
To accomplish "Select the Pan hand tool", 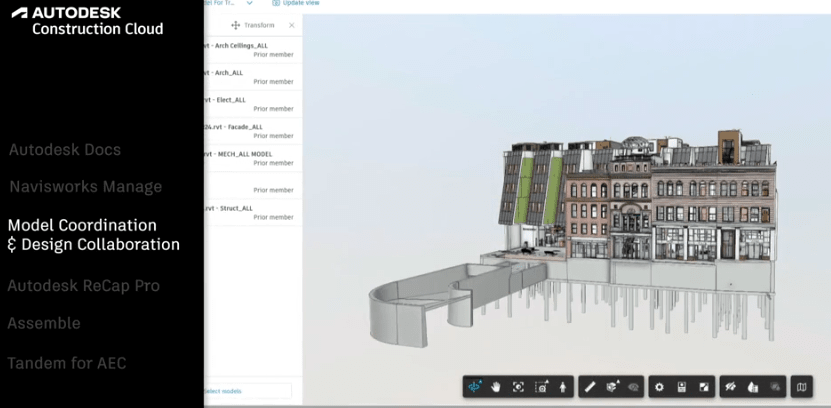I will coord(496,387).
